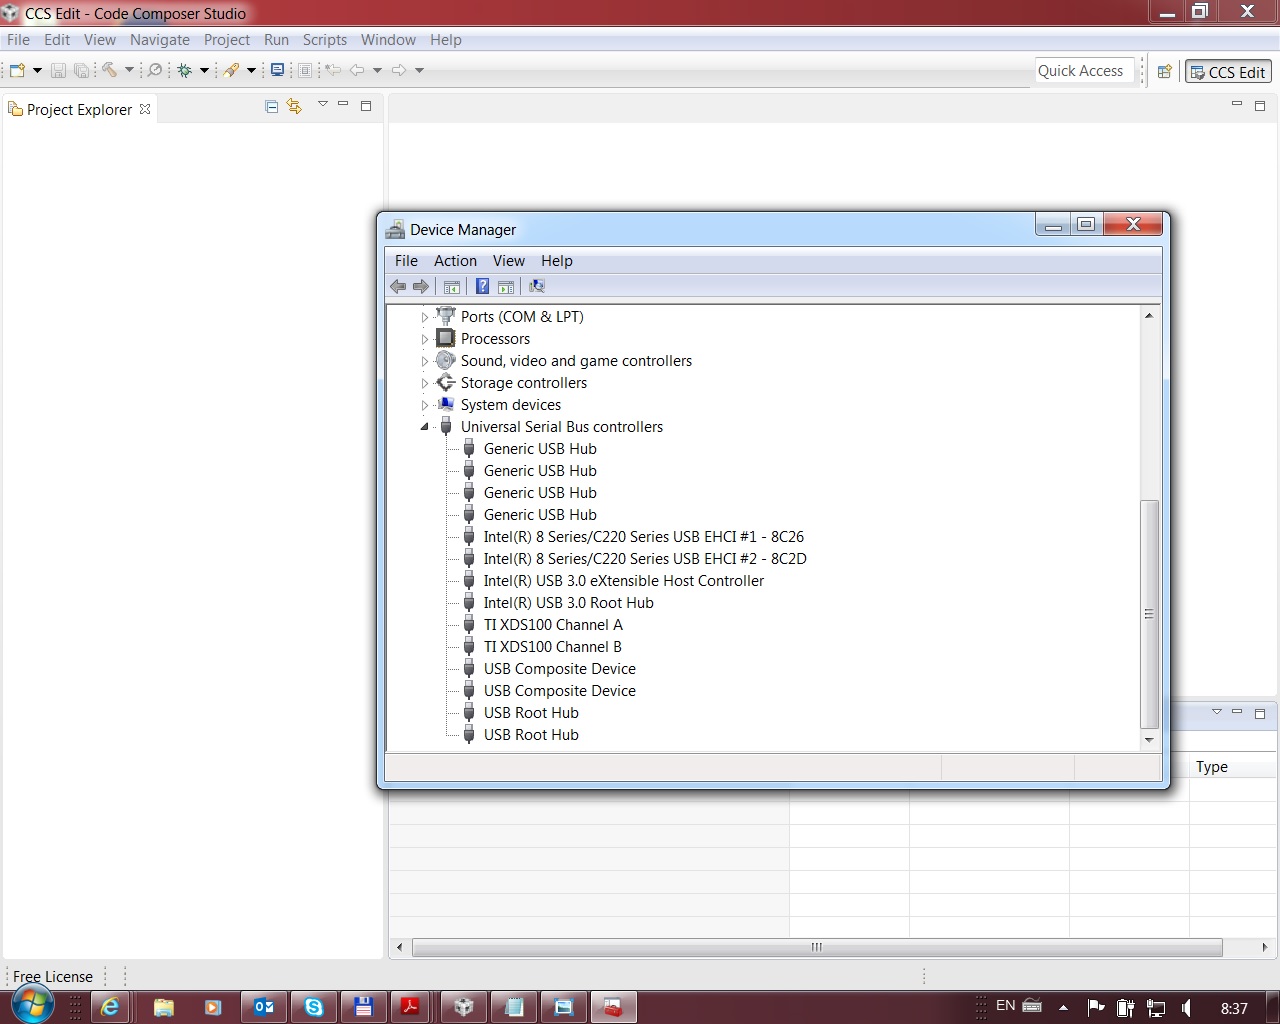
Task: Close the Project Explorer view tab
Action: (x=145, y=109)
